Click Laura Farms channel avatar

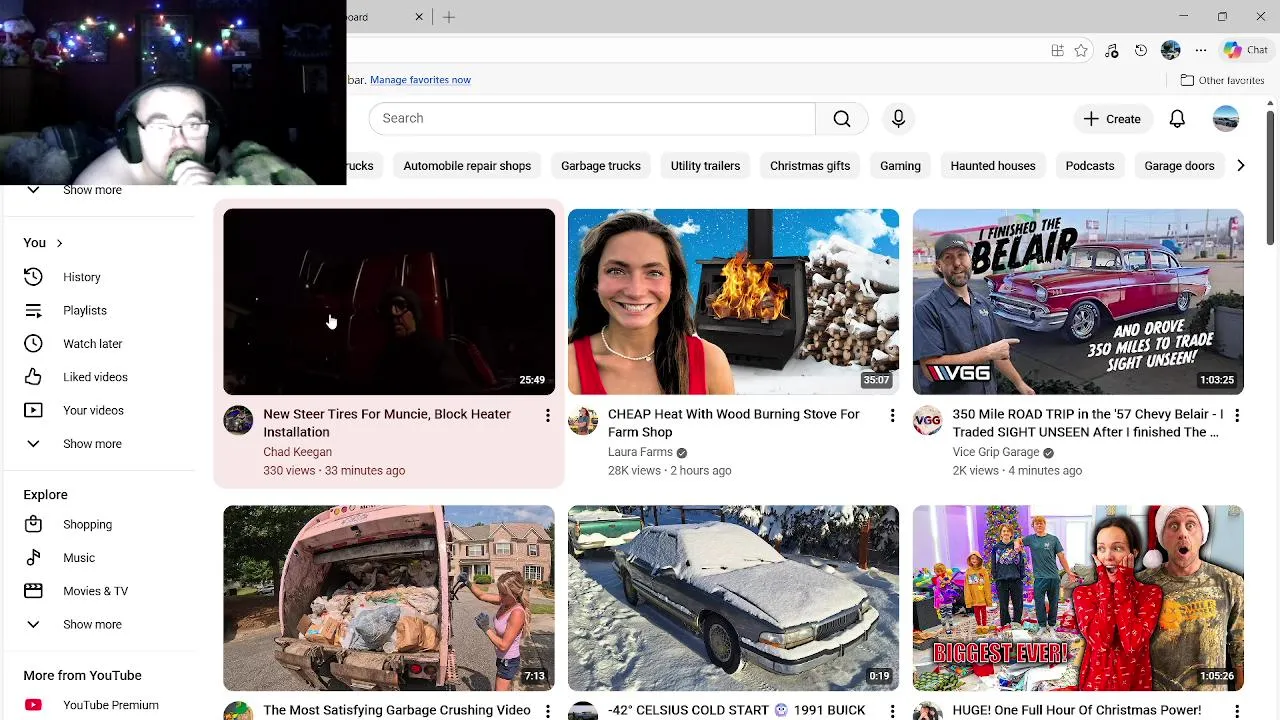coord(582,420)
